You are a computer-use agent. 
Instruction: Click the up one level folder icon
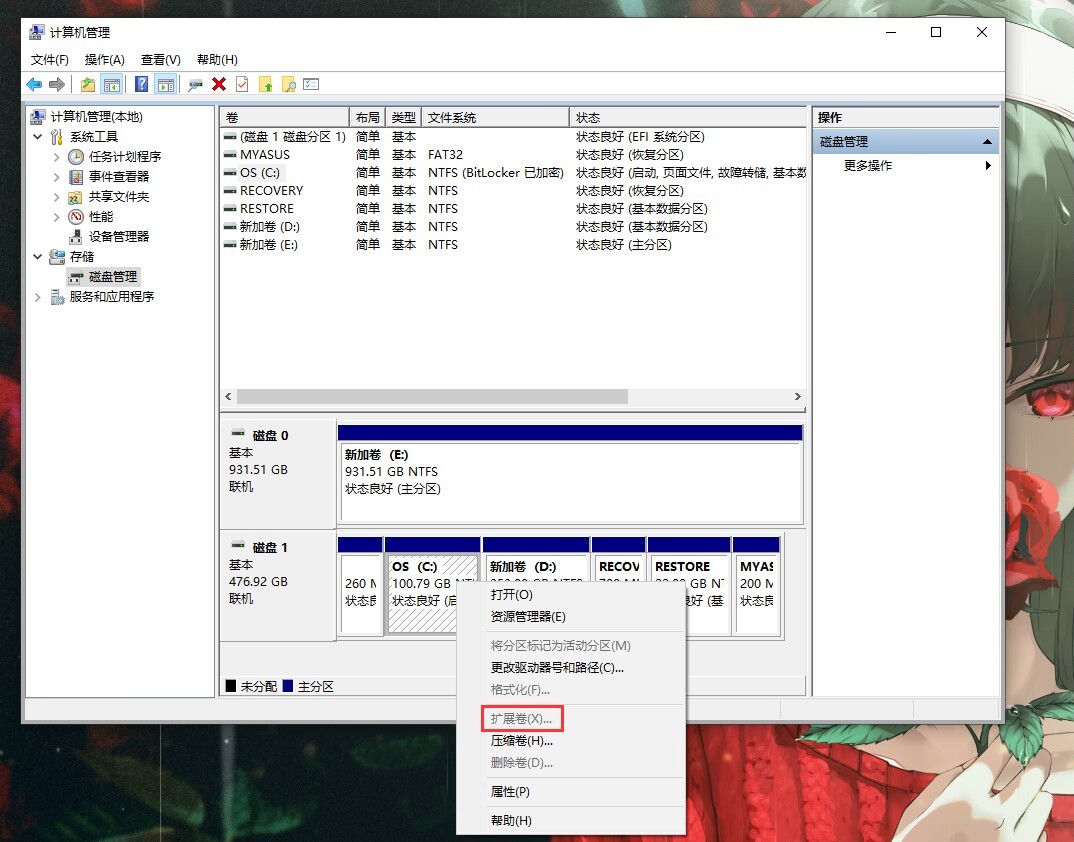pos(90,84)
